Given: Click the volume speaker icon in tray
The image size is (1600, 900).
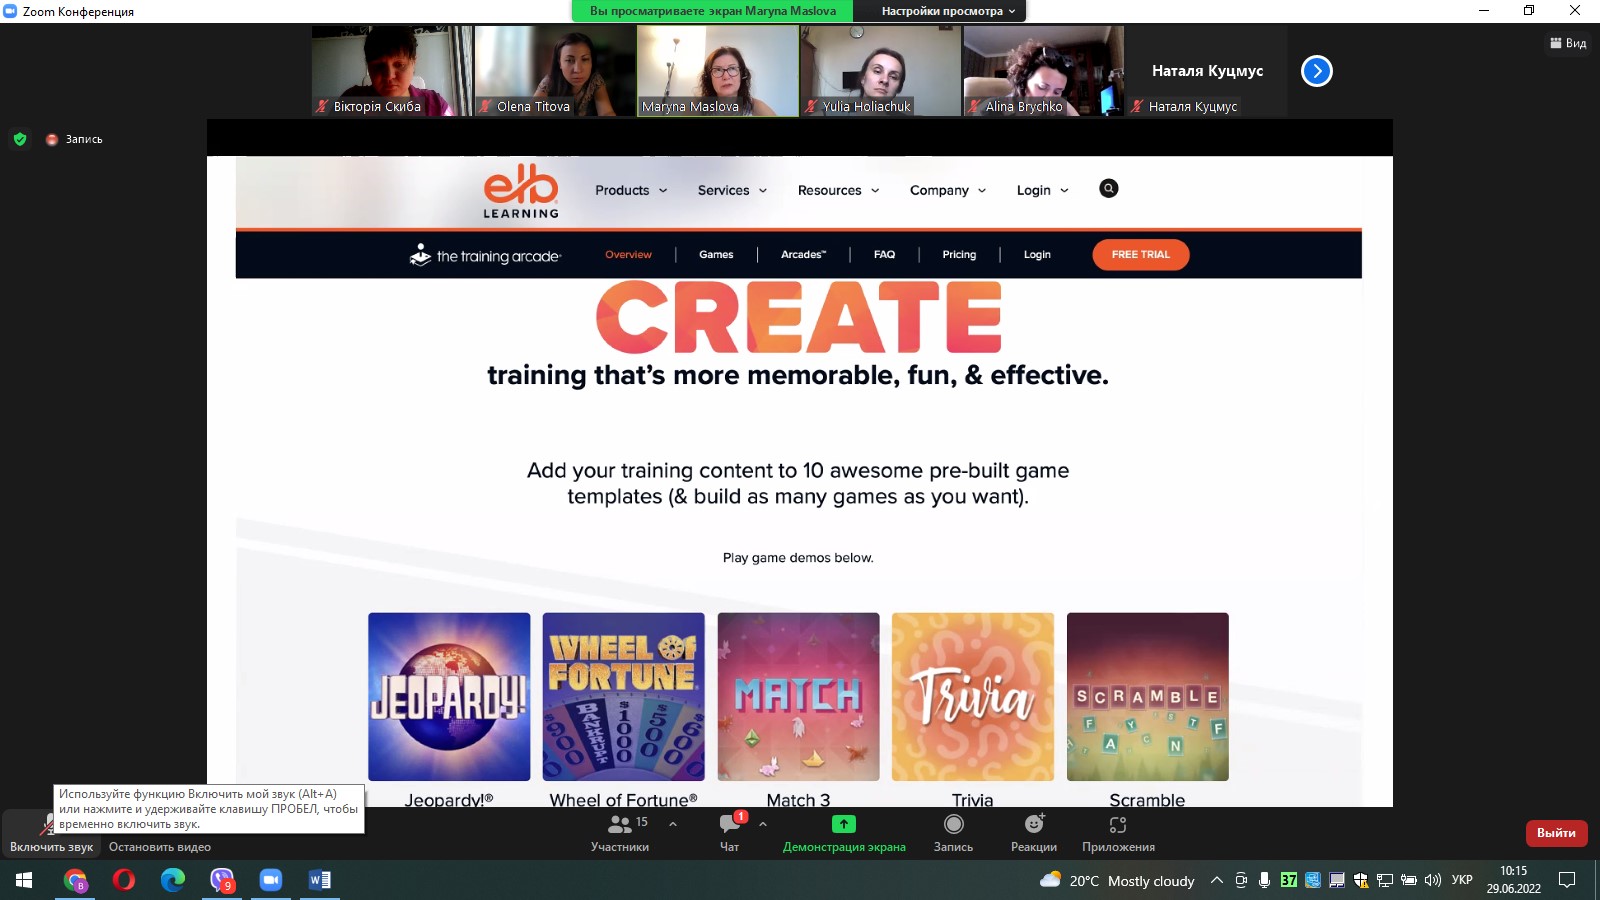Looking at the screenshot, I should 1433,880.
